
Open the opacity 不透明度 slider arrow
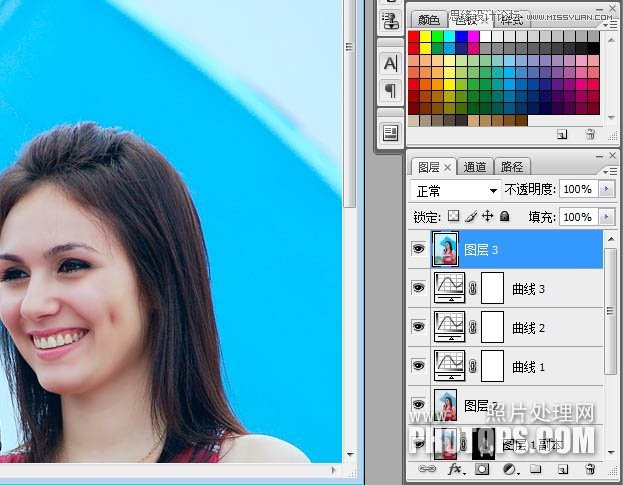click(x=607, y=189)
